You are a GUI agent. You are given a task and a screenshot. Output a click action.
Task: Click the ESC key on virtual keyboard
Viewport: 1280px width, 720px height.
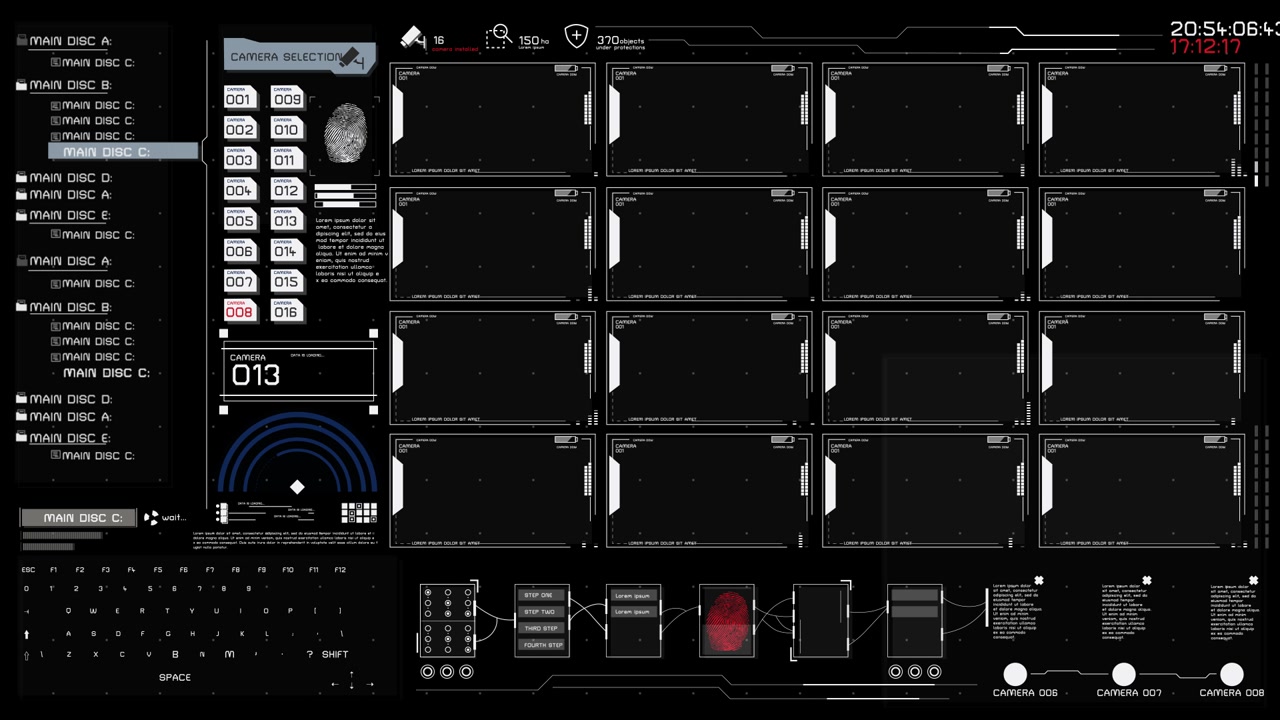point(28,570)
